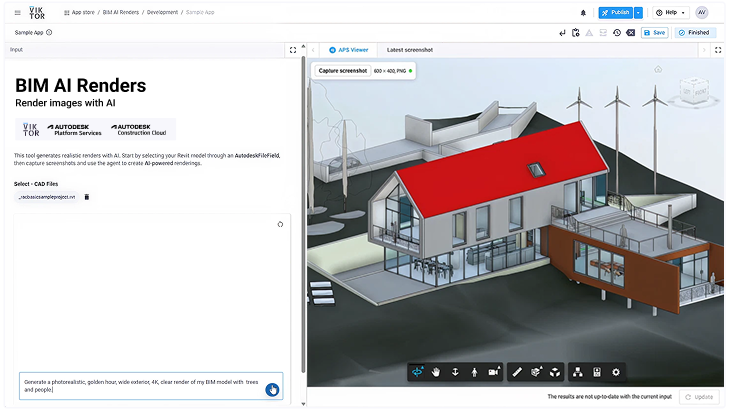Activate the Pan hand tool

(x=436, y=372)
